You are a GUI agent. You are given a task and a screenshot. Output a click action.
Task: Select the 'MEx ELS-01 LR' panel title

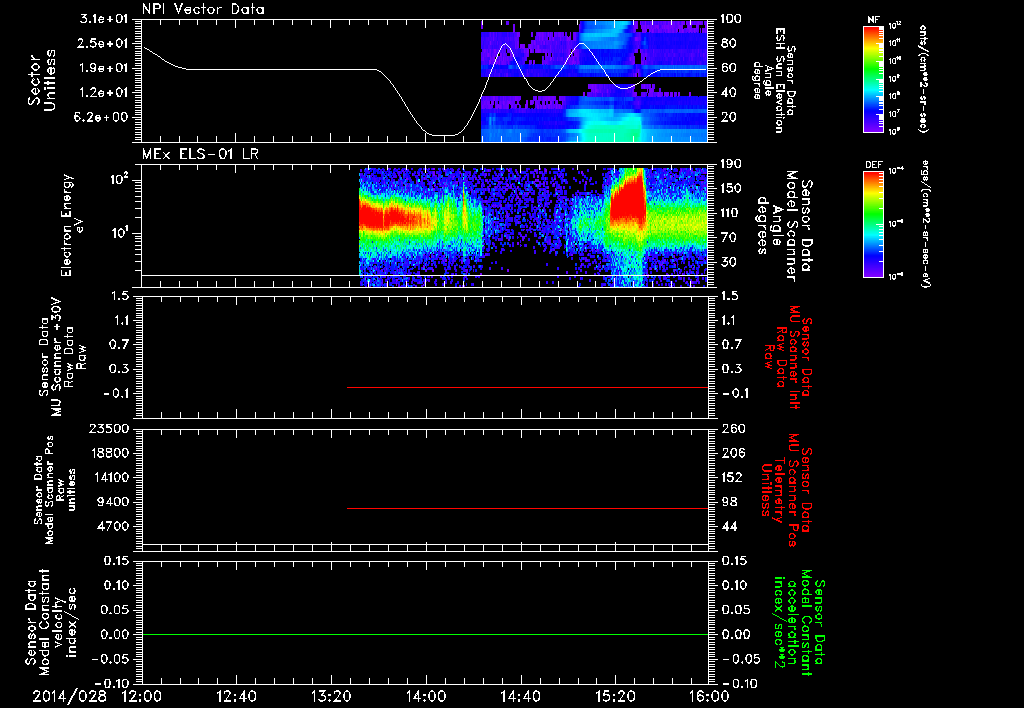[200, 154]
